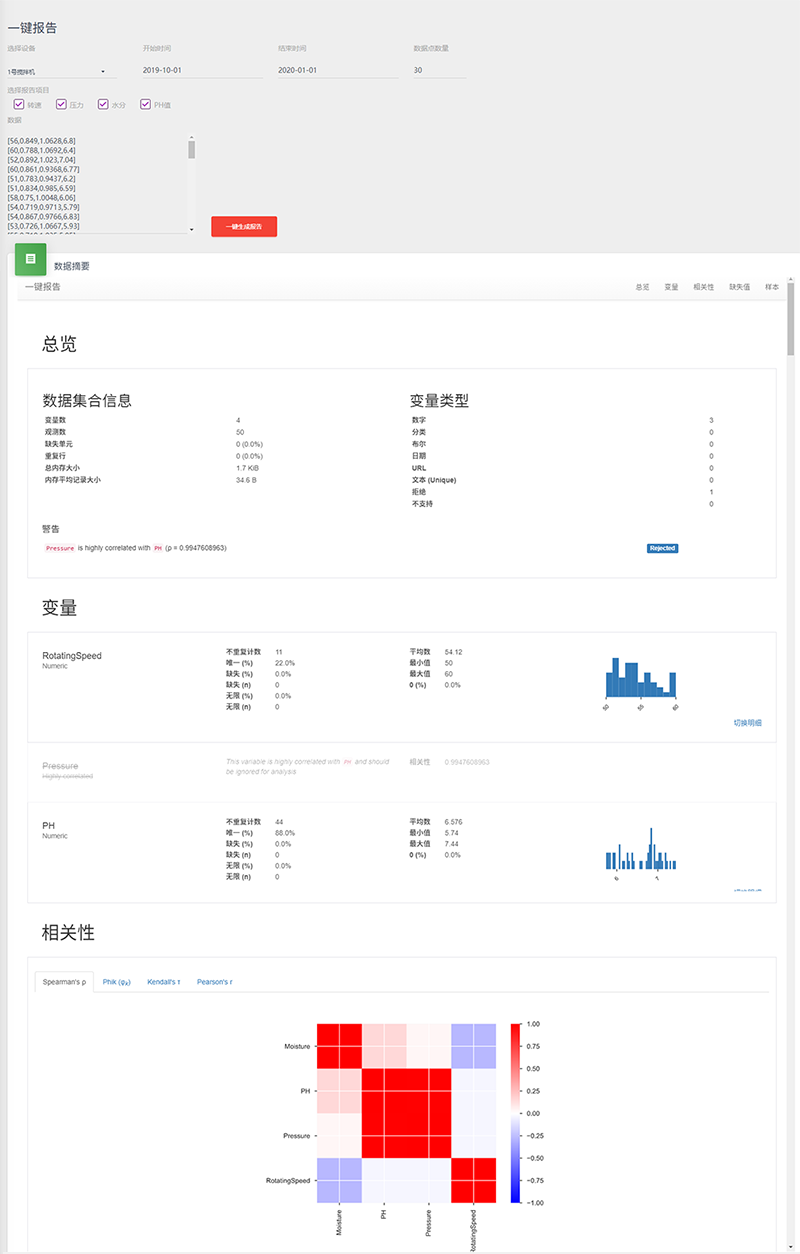
Task: Toggle the 转速 checkbox
Action: coord(19,104)
